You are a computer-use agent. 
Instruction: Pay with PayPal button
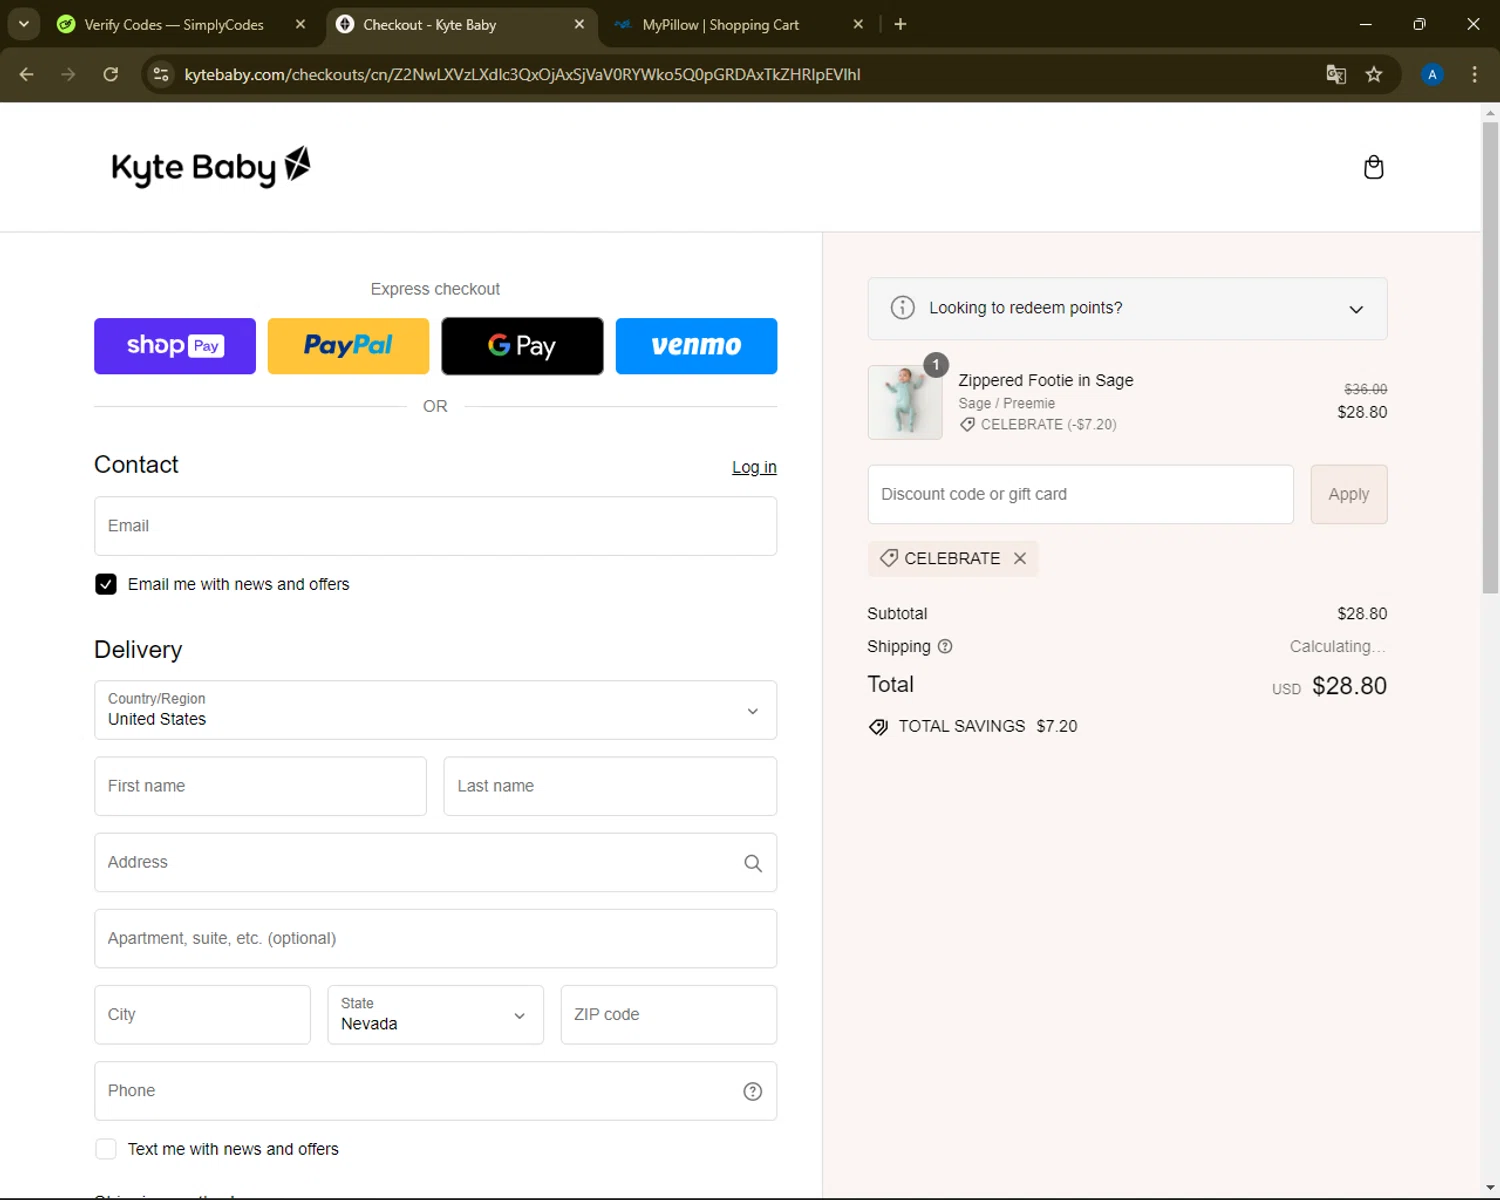click(x=348, y=346)
